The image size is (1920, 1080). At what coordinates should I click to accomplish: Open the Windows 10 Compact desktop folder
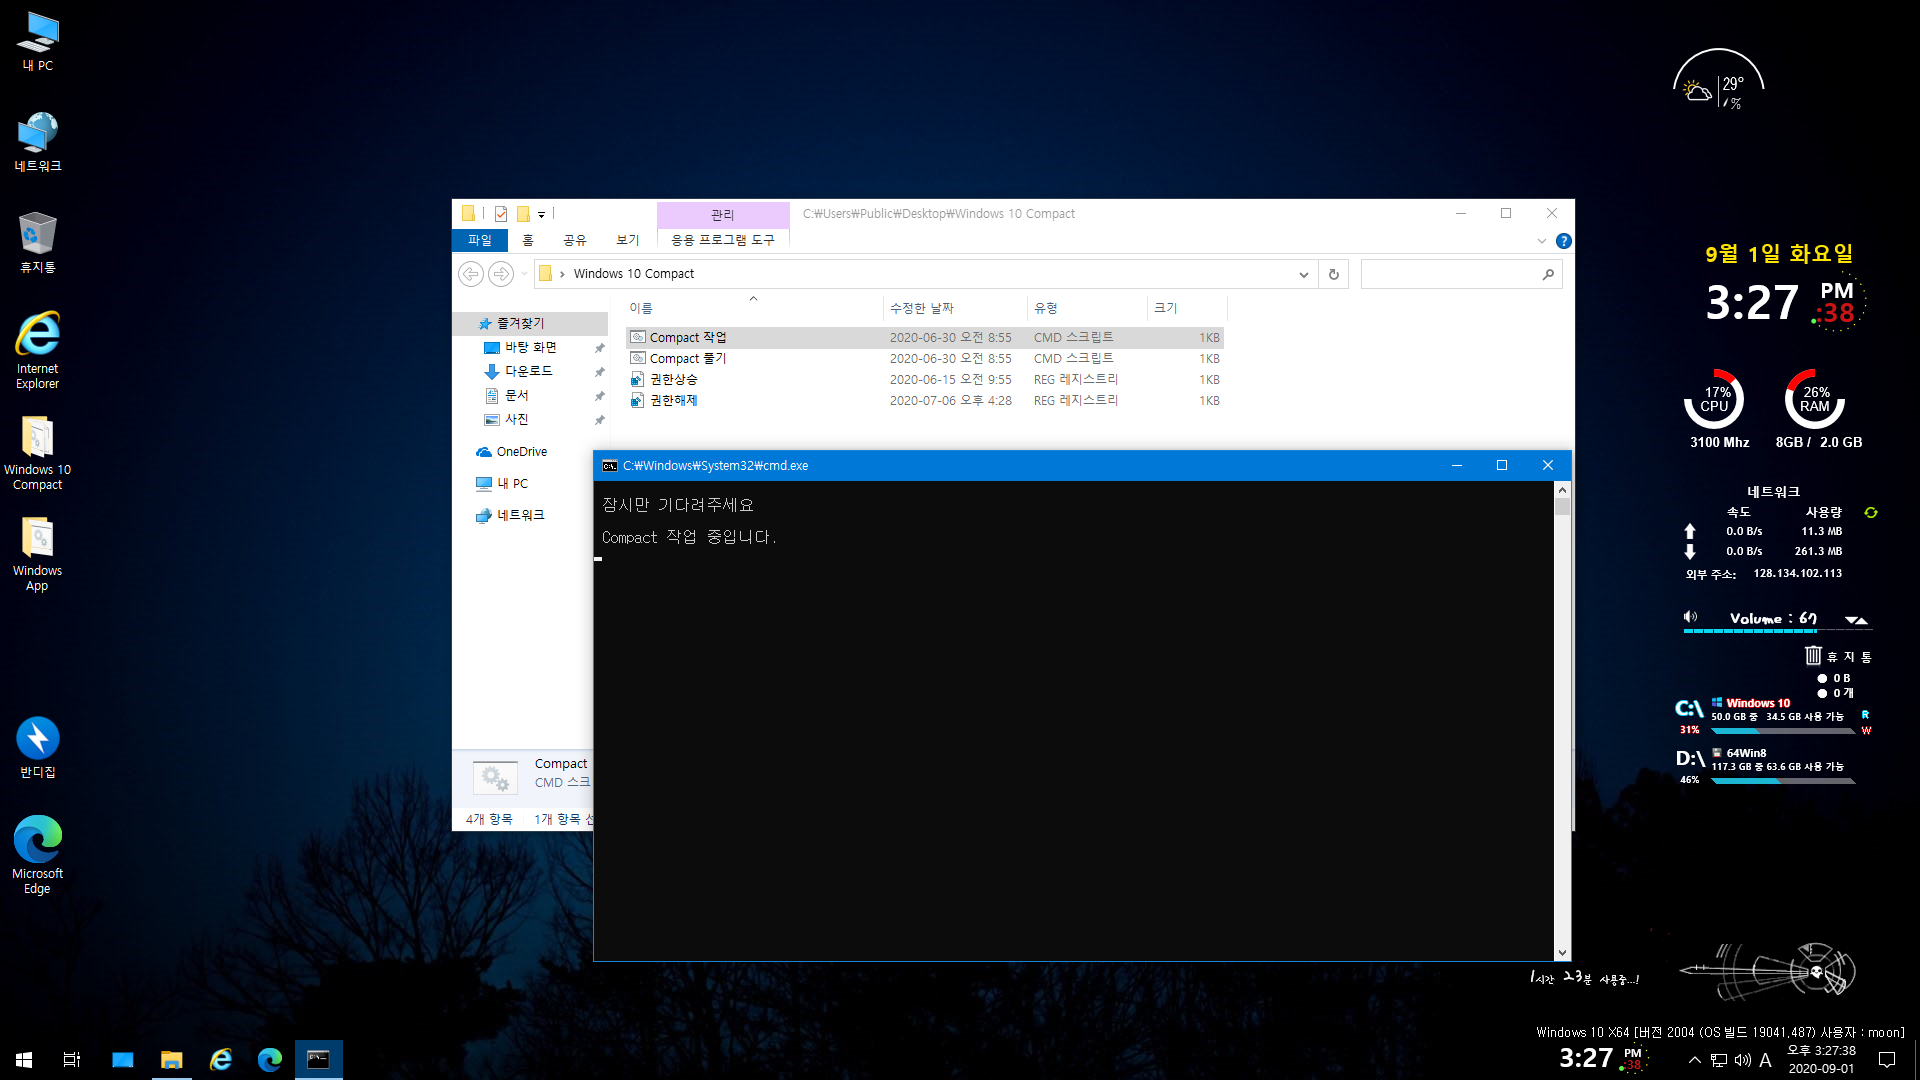[x=38, y=453]
